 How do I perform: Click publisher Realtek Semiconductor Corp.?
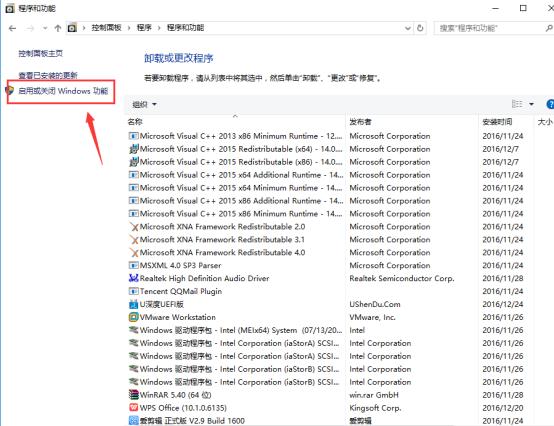tap(402, 278)
